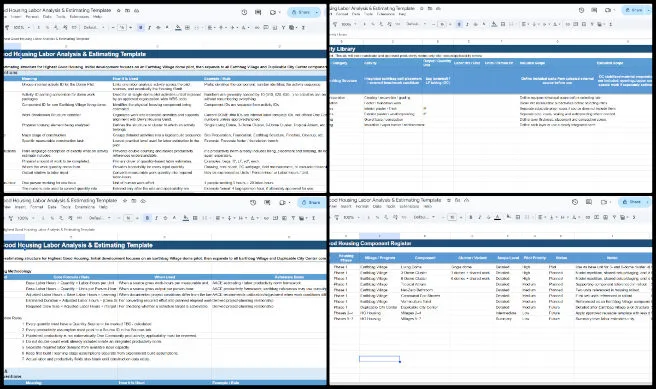
Task: Expand more toolbar options in Component Register window
Action: pyautogui.click(x=635, y=217)
